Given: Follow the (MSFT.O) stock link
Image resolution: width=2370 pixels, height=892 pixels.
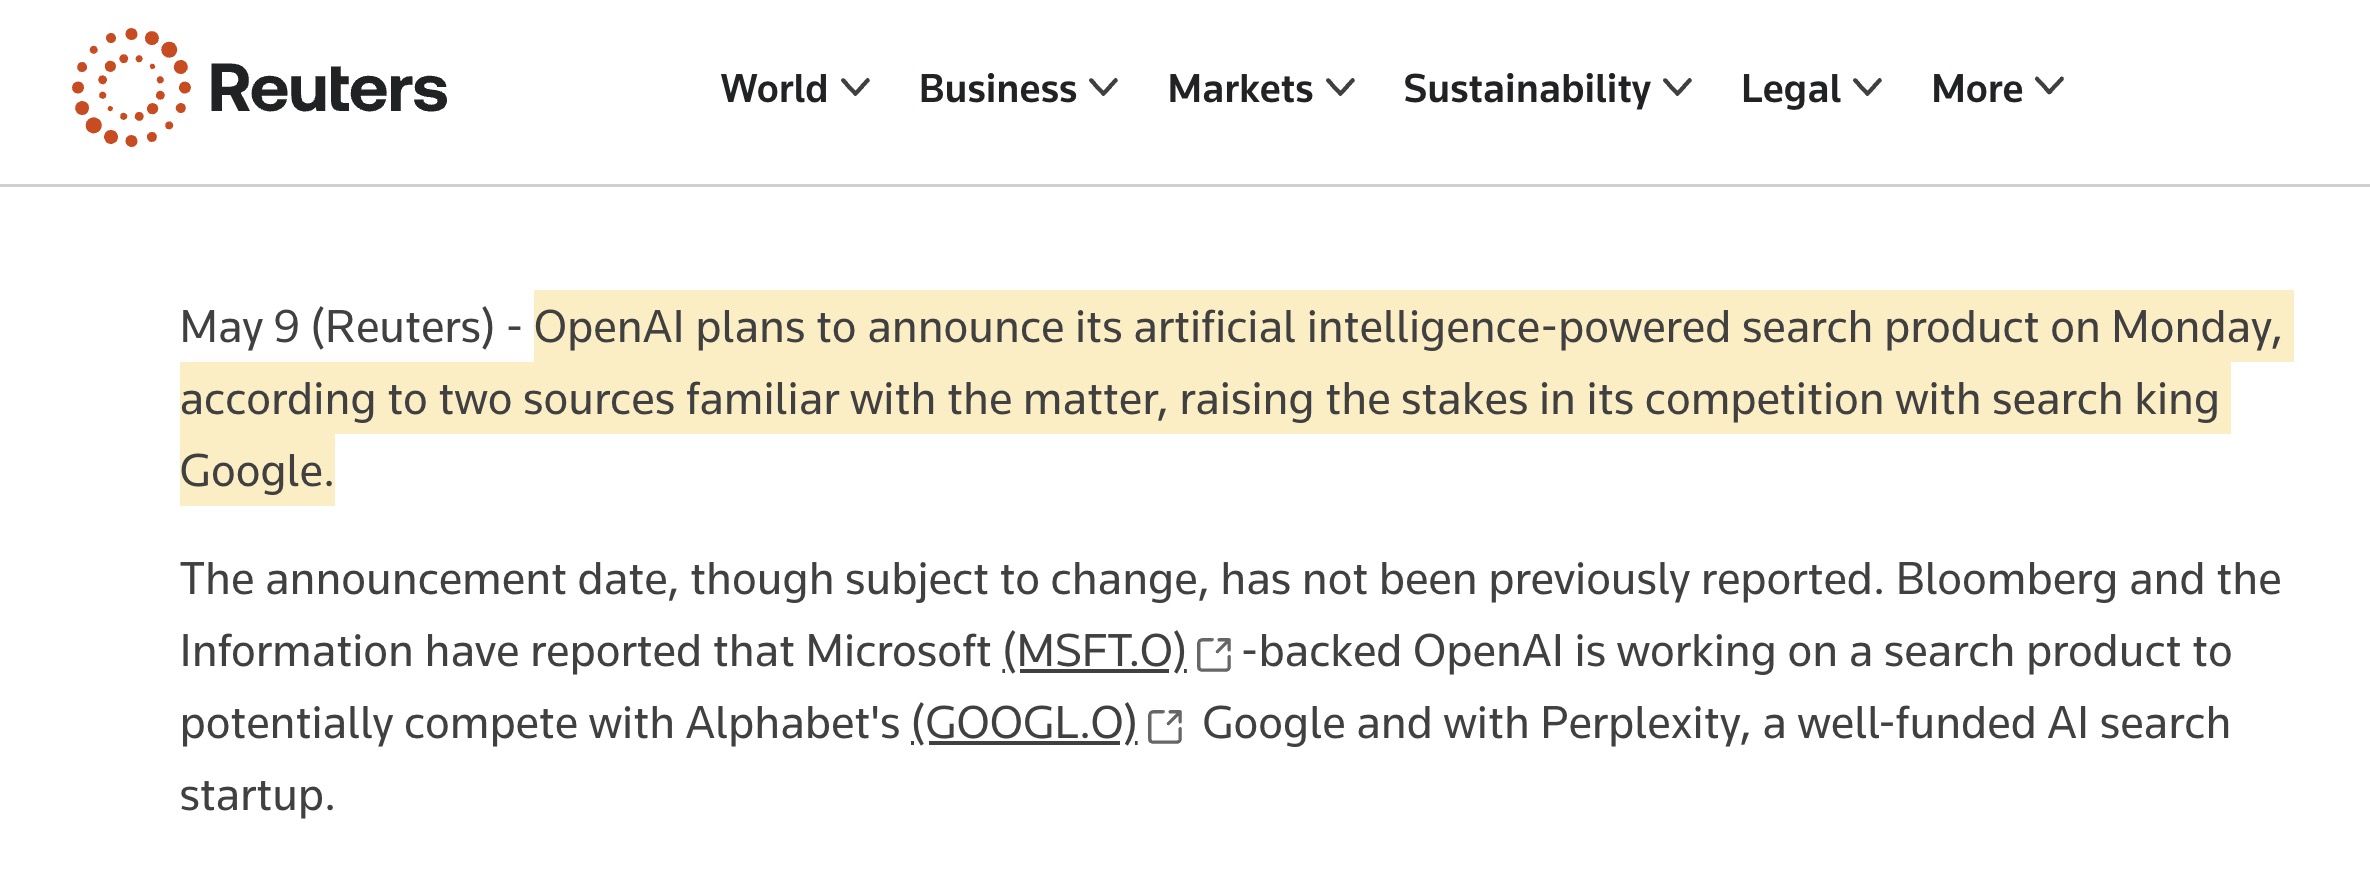Looking at the screenshot, I should 1094,652.
